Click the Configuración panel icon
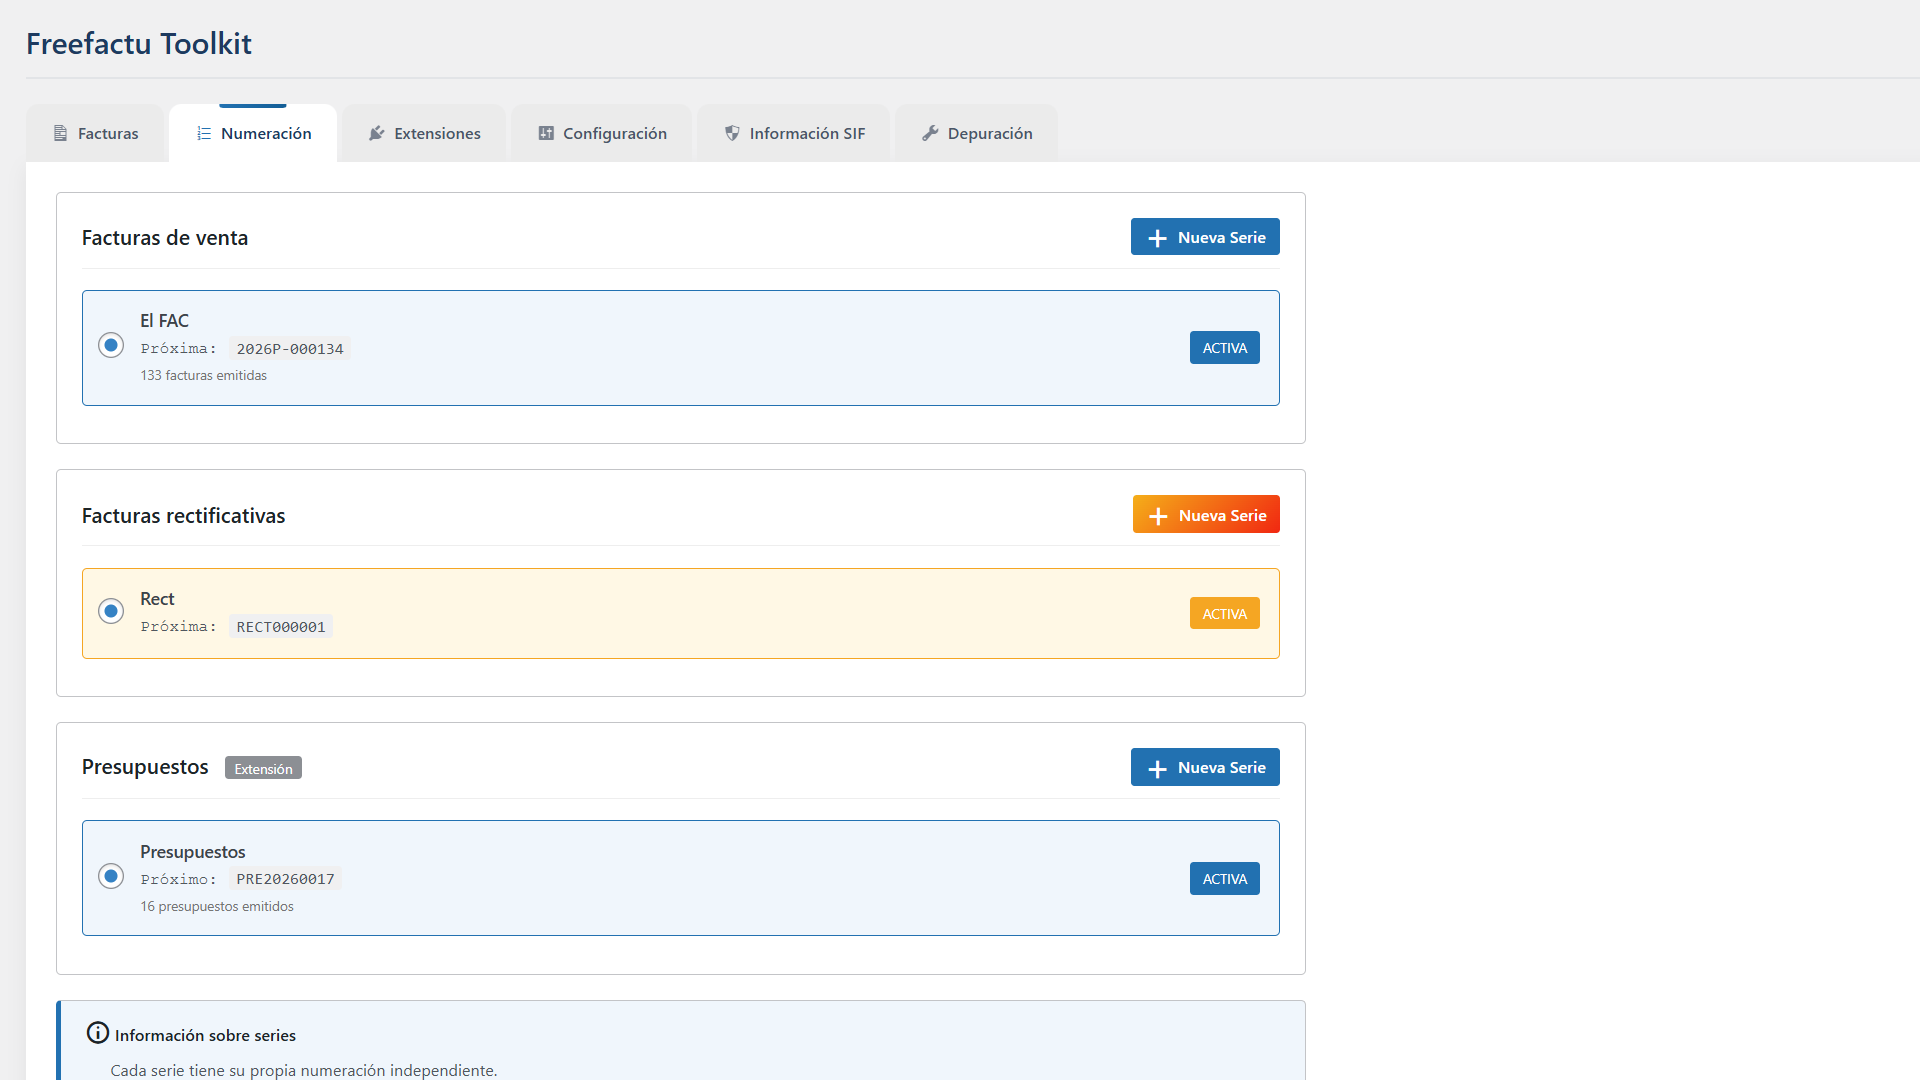Screen dimensions: 1920x1080 (x=546, y=133)
